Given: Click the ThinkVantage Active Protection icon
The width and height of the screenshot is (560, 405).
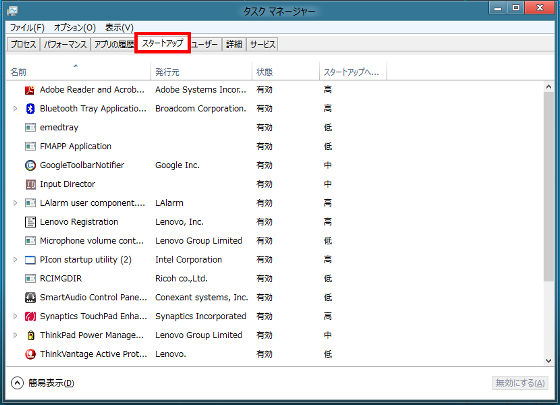Looking at the screenshot, I should 30,354.
